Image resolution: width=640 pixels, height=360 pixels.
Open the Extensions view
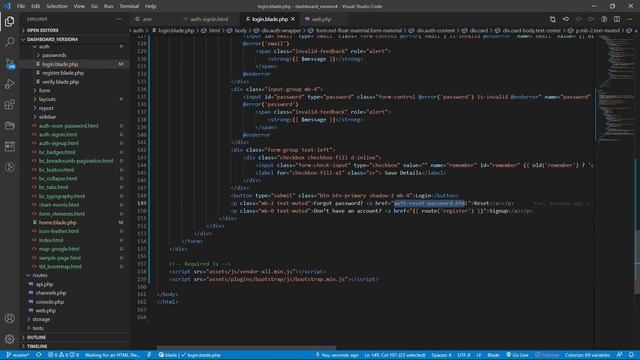[9, 104]
